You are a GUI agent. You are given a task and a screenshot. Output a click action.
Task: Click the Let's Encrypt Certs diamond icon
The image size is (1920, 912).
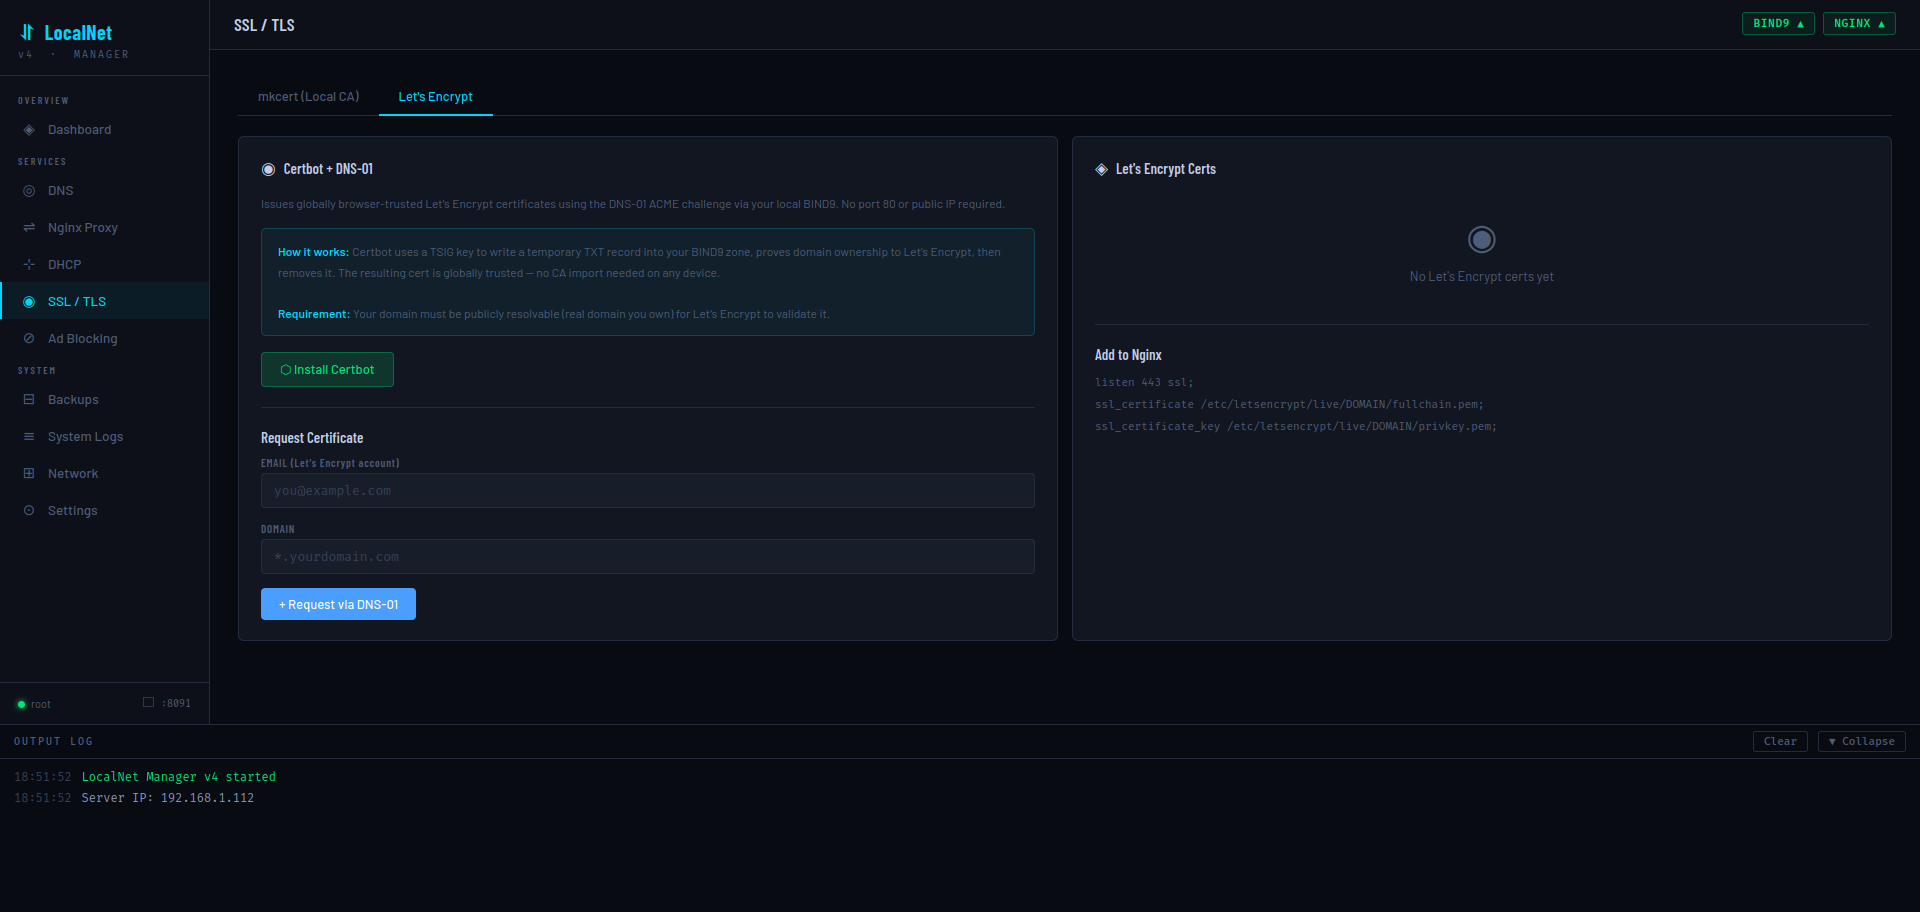pyautogui.click(x=1101, y=170)
